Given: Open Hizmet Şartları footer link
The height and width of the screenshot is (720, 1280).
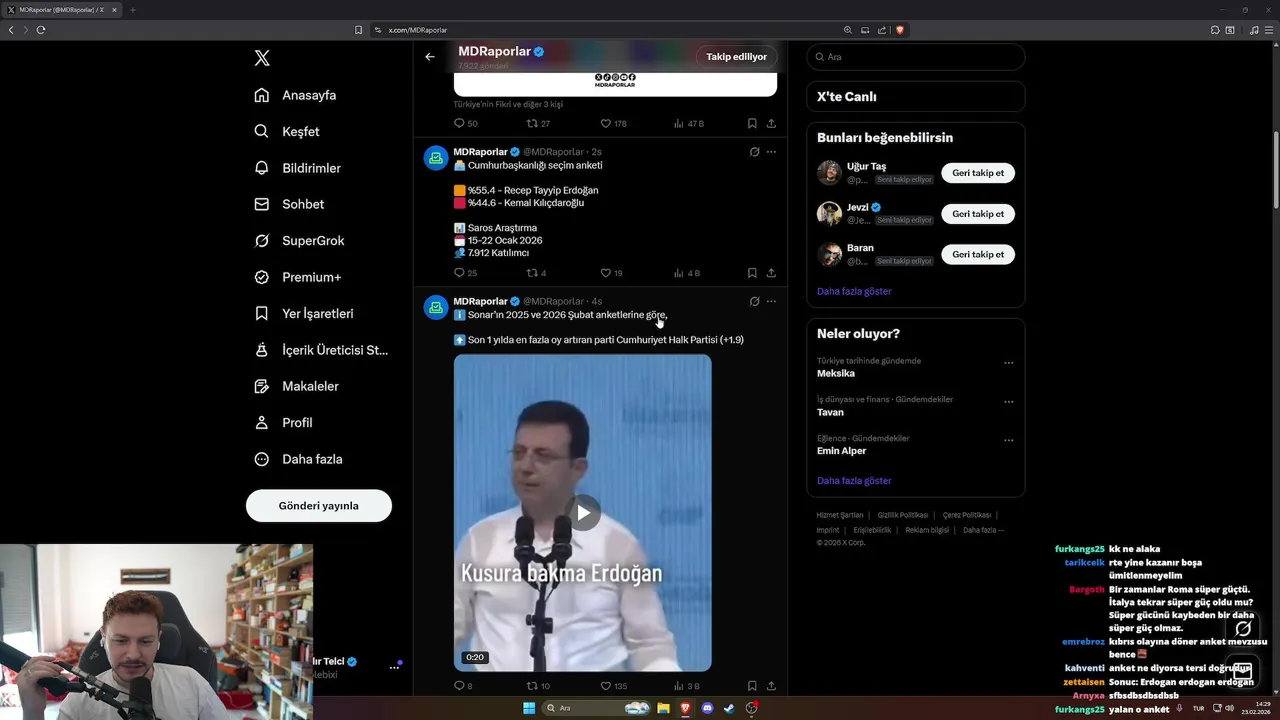Looking at the screenshot, I should point(840,515).
